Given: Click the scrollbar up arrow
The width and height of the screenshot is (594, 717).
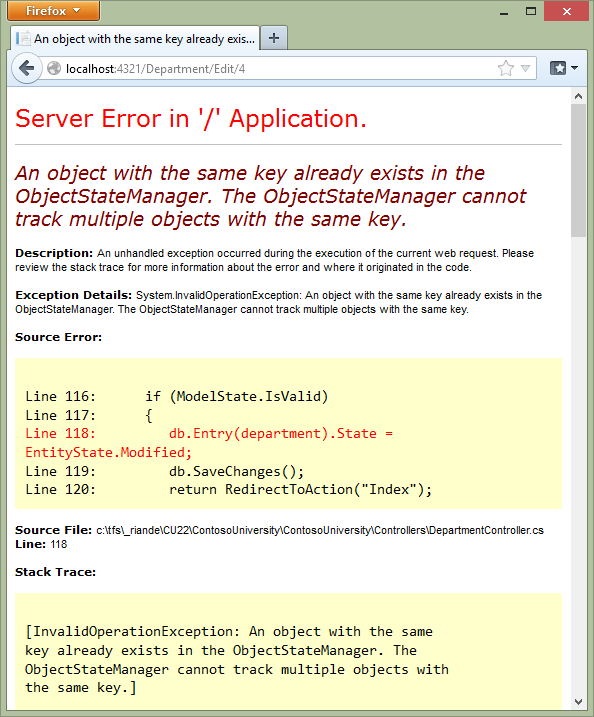Looking at the screenshot, I should [578, 96].
